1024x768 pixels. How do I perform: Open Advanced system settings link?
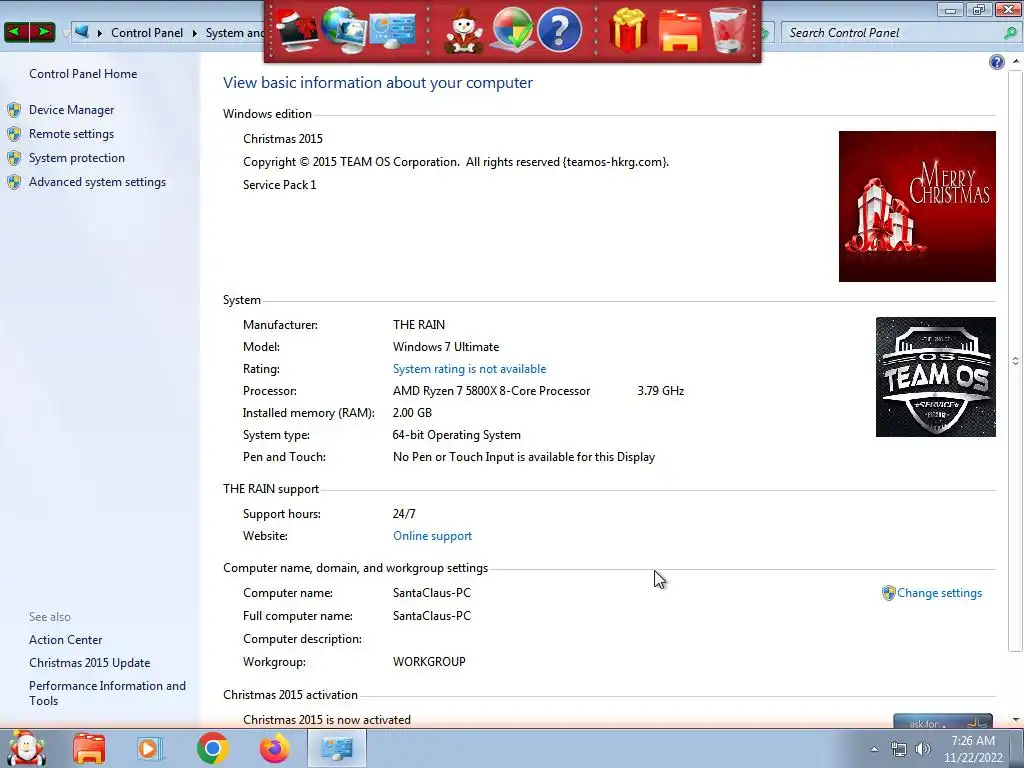[x=97, y=182]
